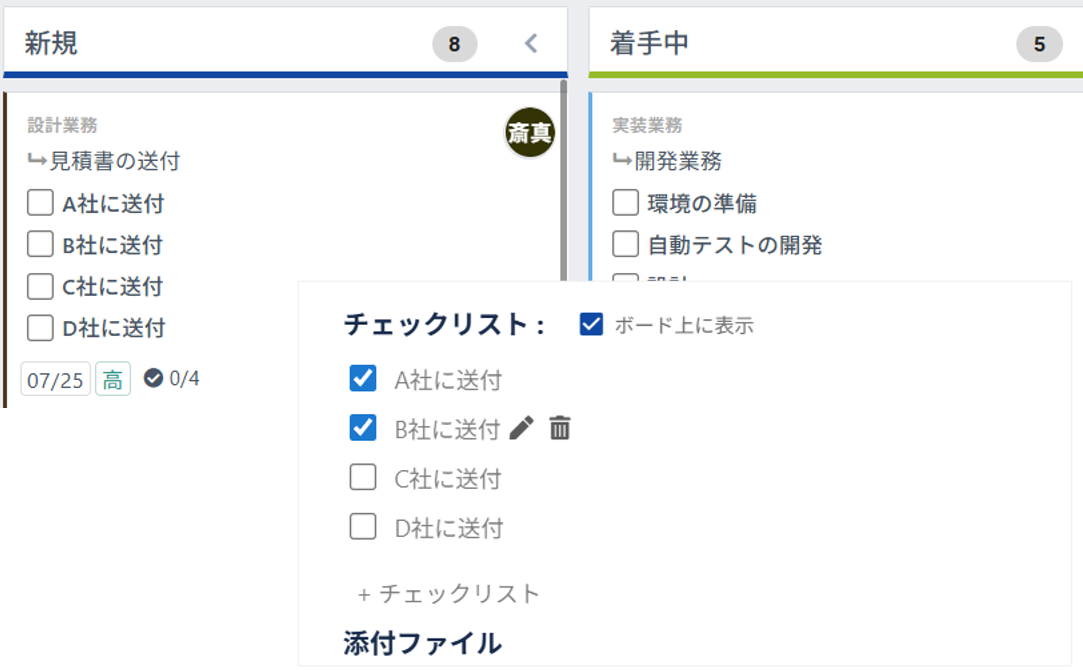This screenshot has width=1083, height=671.
Task: Toggle the ボード上に表示 checkbox
Action: pyautogui.click(x=591, y=324)
